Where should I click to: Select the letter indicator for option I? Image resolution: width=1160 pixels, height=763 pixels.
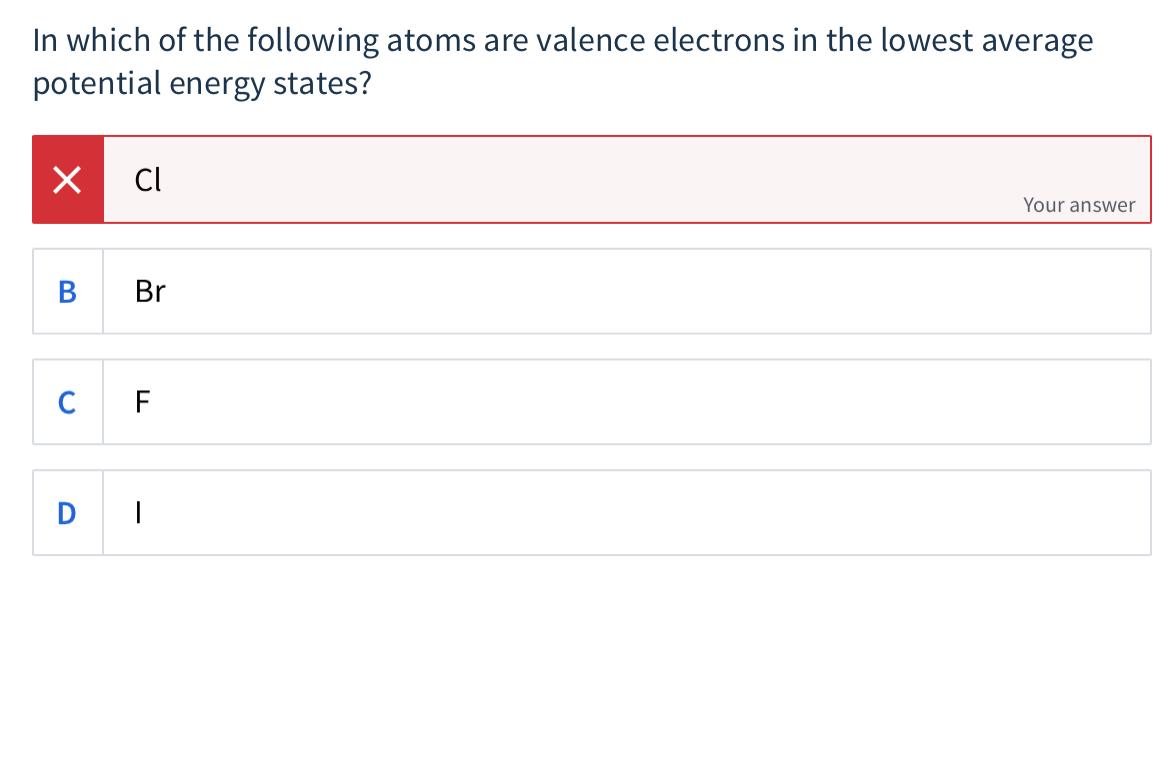(x=66, y=513)
